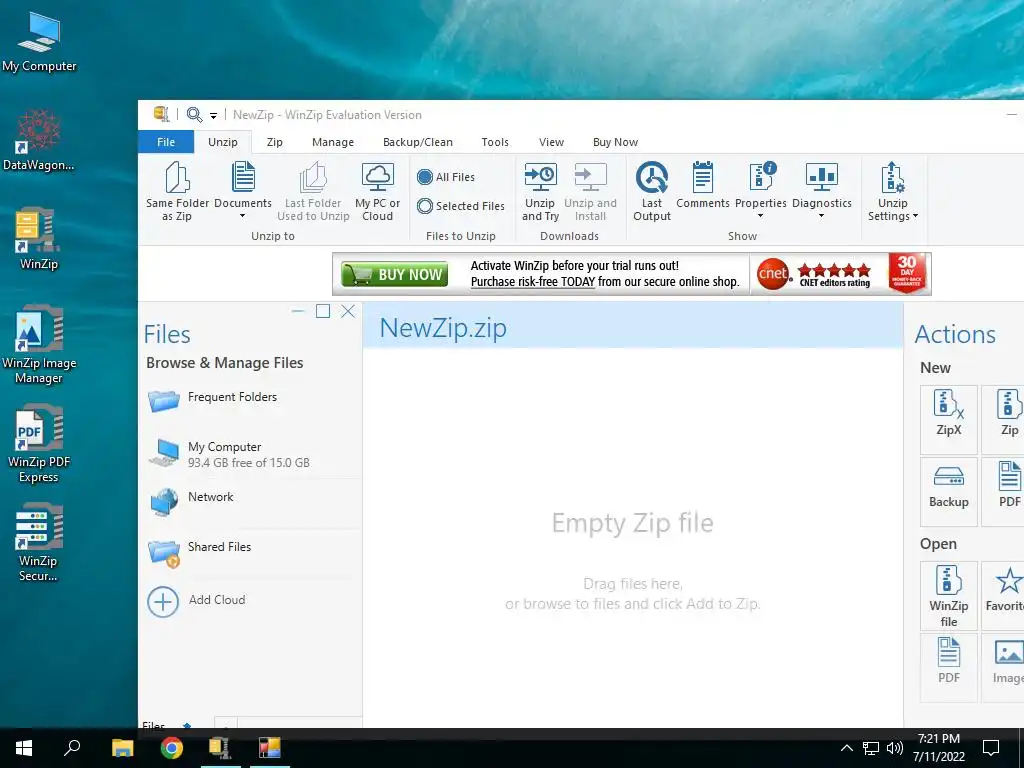
Task: Open the notification center
Action: coord(991,748)
